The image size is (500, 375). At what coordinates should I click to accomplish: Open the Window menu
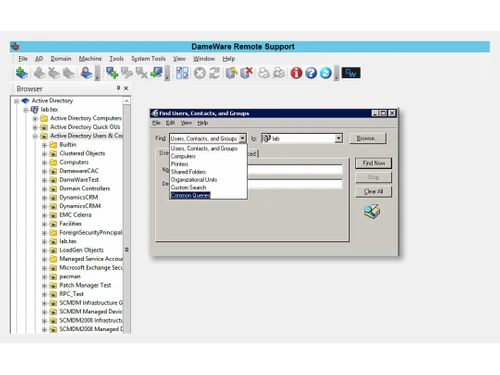(204, 59)
